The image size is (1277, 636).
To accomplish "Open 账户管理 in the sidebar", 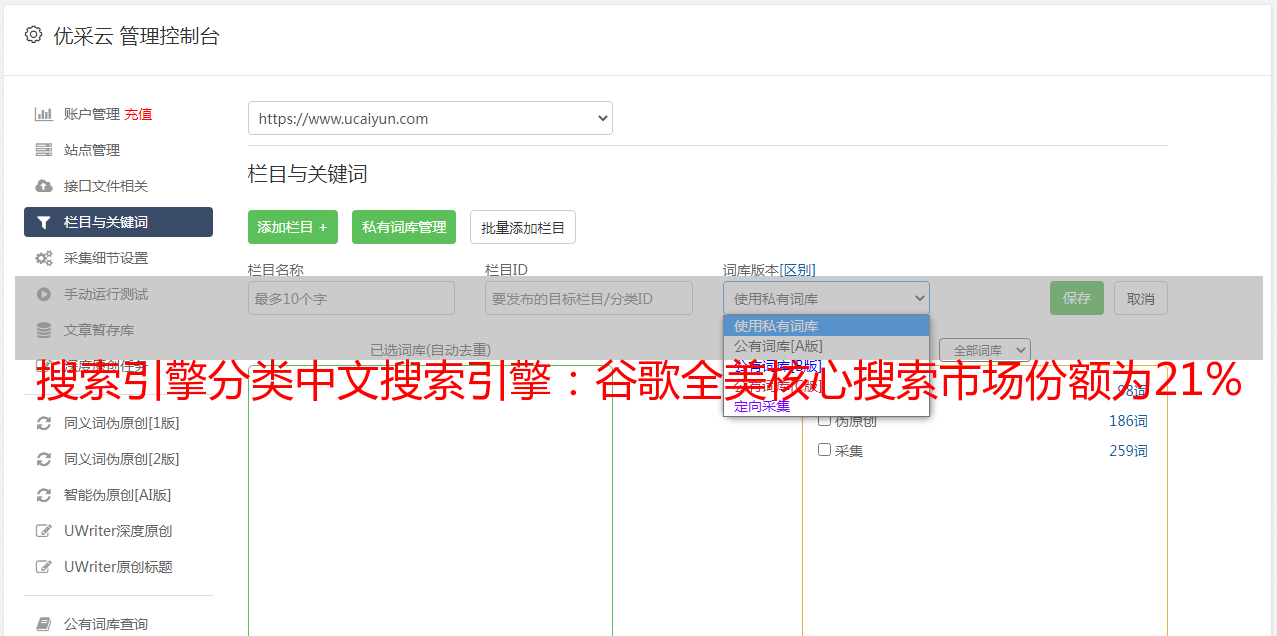I will click(x=91, y=114).
